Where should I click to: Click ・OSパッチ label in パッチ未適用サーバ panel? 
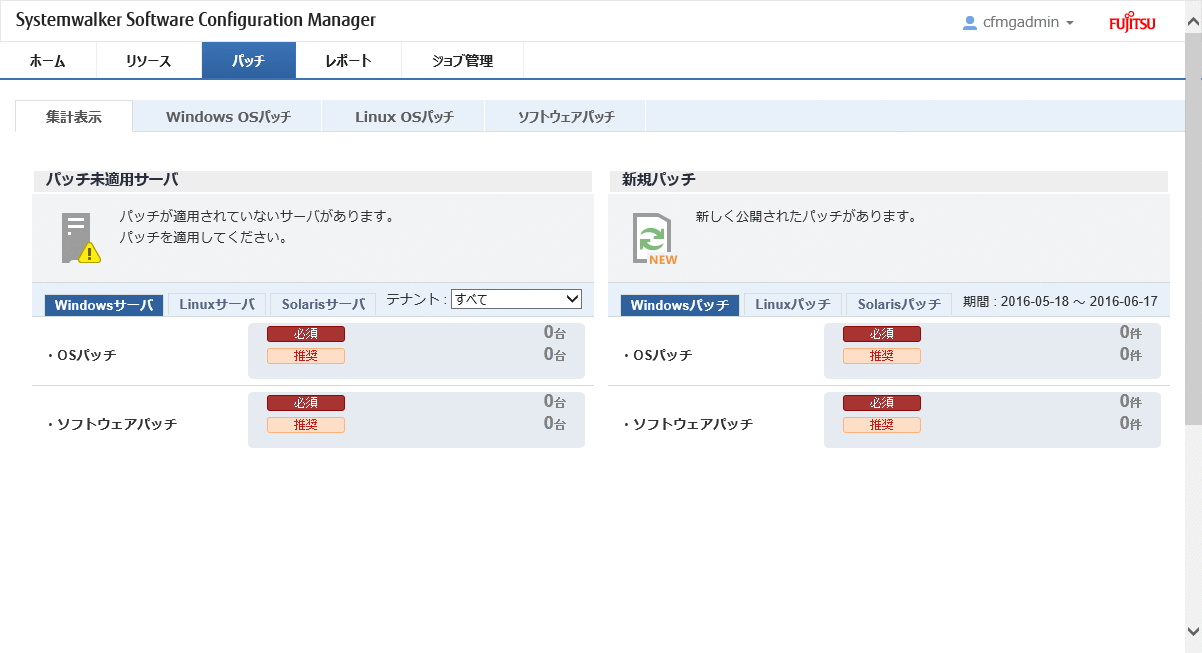[x=81, y=355]
